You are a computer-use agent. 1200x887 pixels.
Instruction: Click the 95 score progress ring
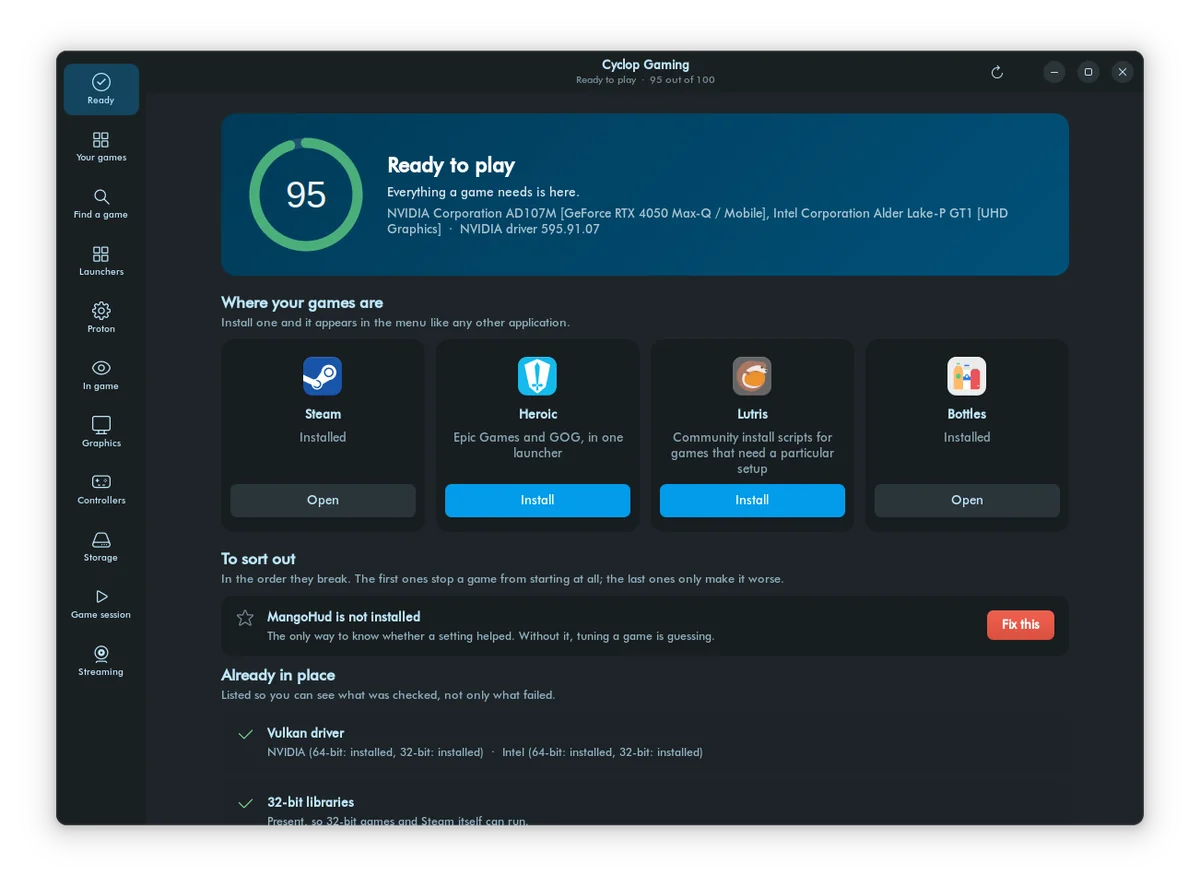tap(306, 194)
